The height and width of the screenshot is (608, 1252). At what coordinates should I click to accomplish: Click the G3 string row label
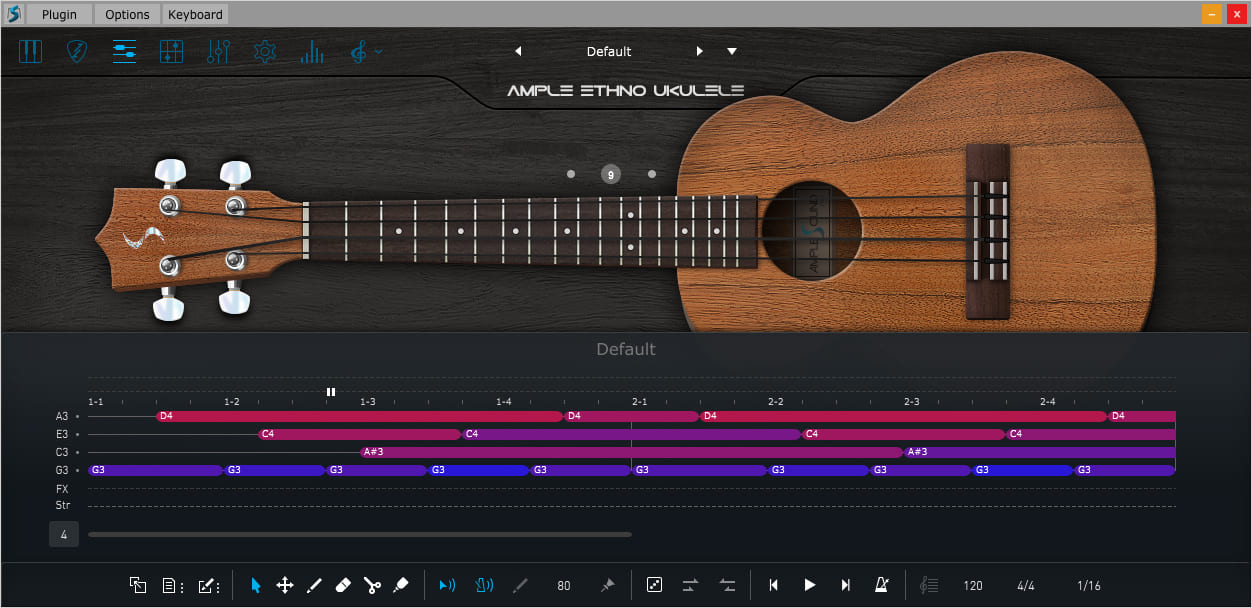[62, 470]
